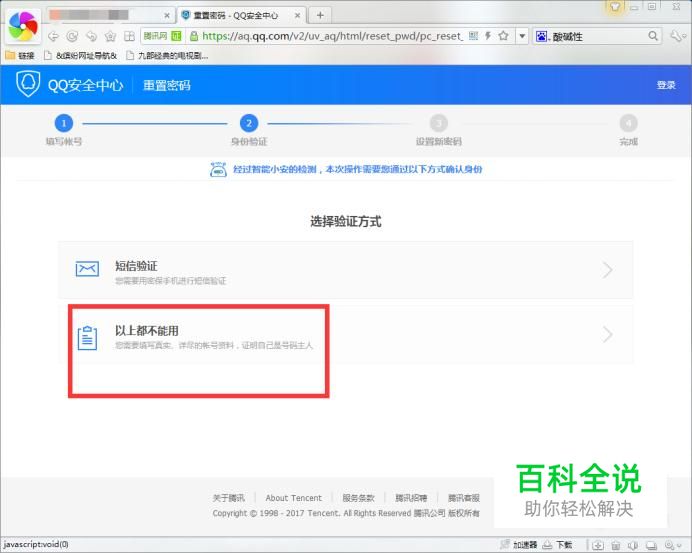Click the 重置密码 header text
The image size is (692, 553).
[x=166, y=85]
